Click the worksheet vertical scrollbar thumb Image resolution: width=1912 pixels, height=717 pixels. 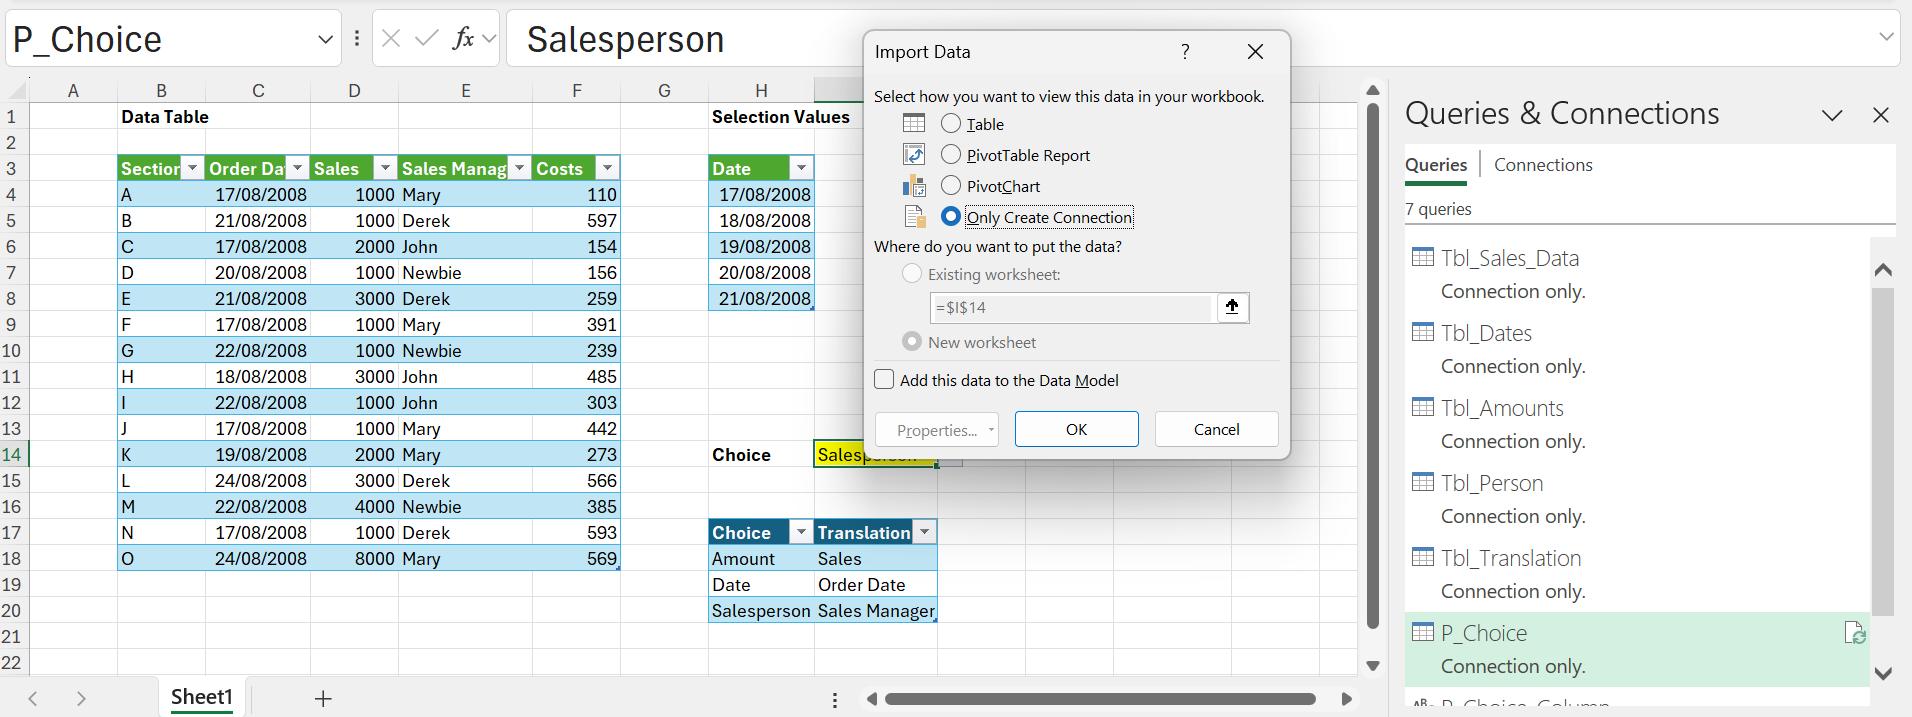pos(1373,365)
